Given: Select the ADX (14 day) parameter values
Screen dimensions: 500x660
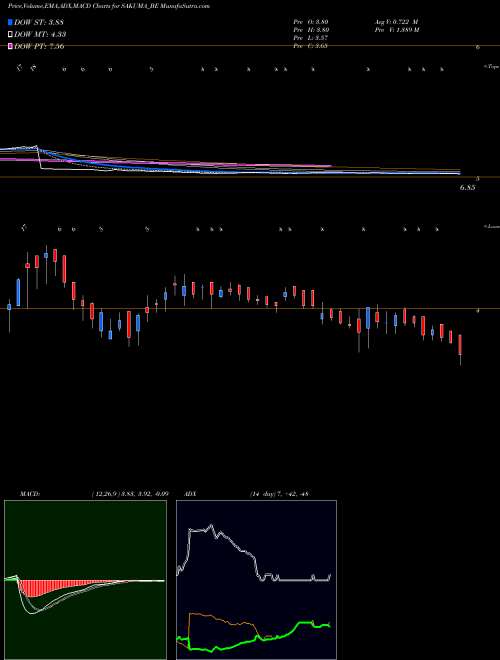Looking at the screenshot, I should pos(280,493).
